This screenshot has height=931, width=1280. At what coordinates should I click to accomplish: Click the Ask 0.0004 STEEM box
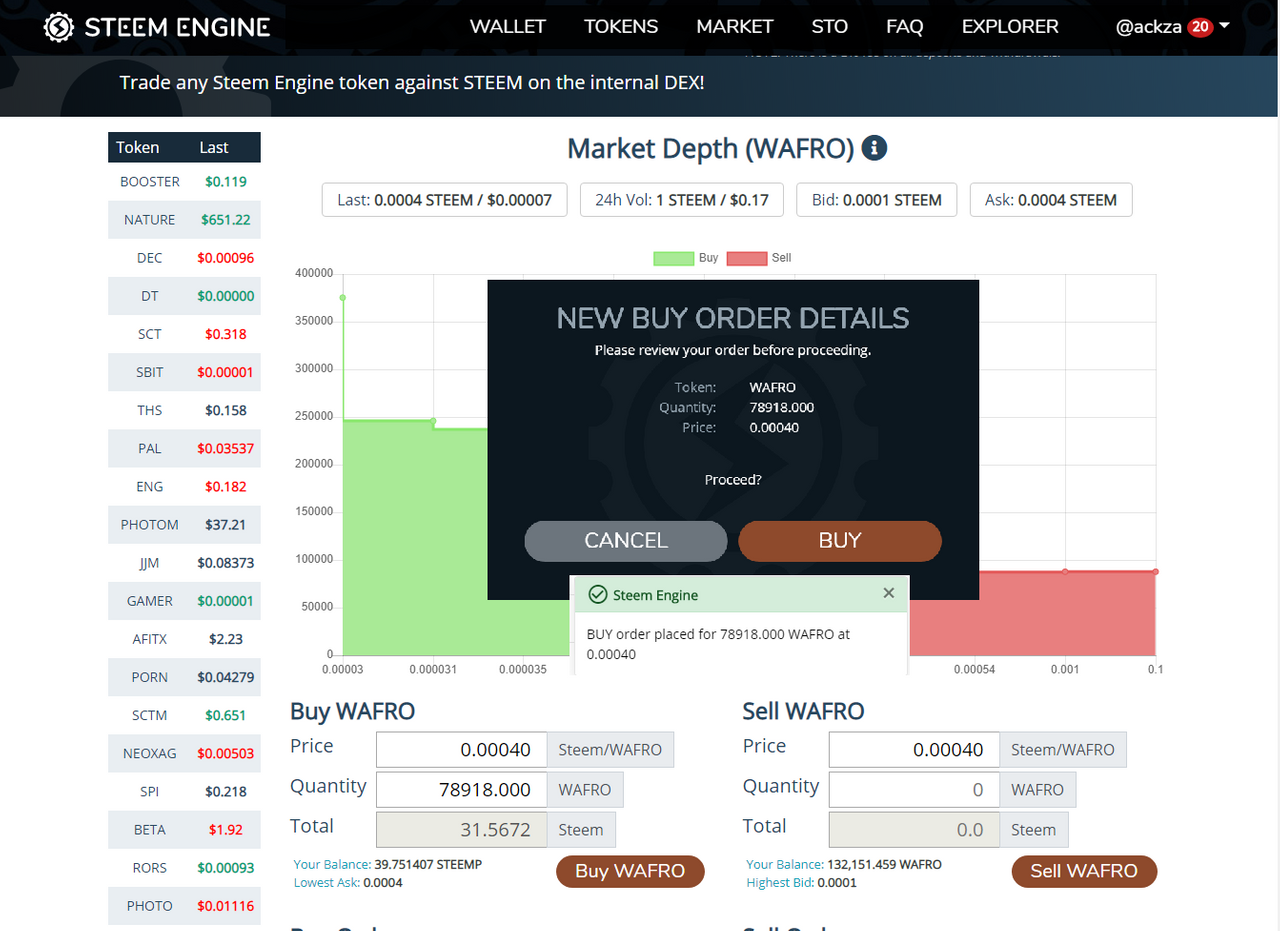(x=1051, y=200)
